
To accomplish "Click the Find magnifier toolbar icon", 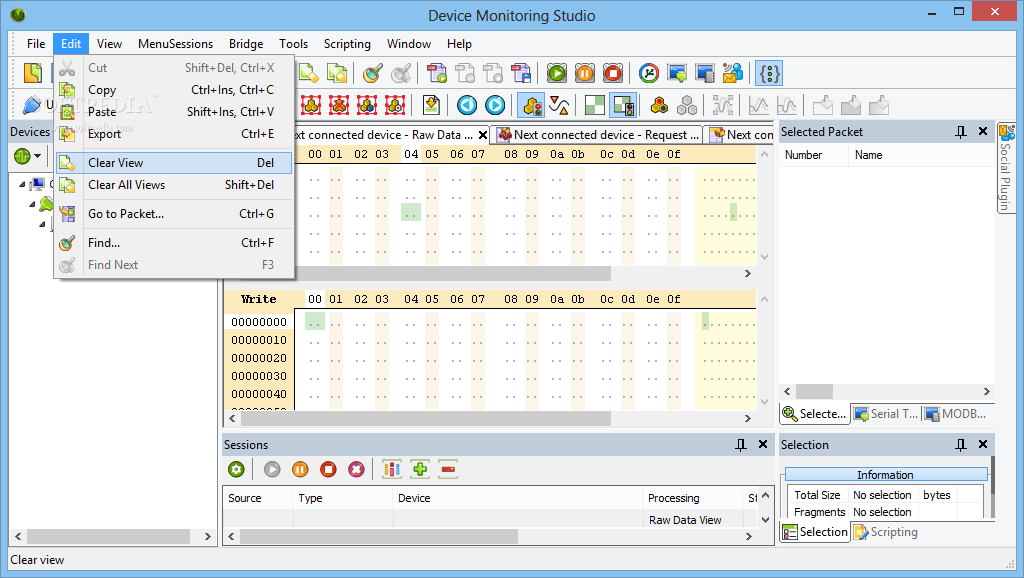I will (373, 73).
